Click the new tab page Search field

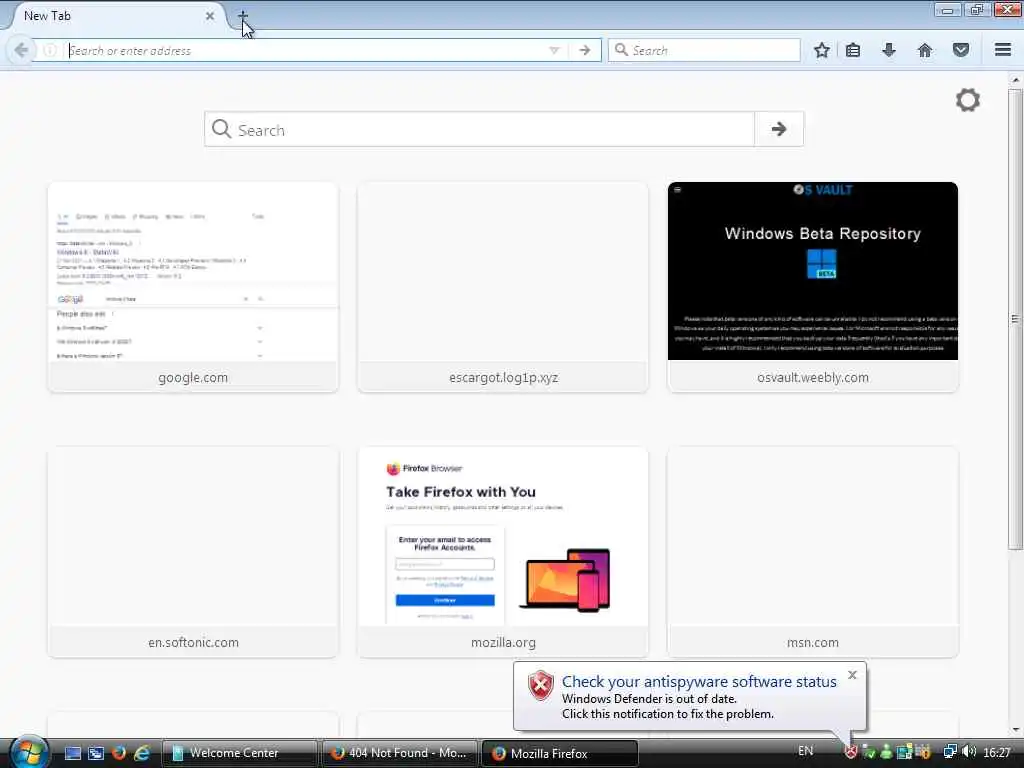tap(480, 129)
